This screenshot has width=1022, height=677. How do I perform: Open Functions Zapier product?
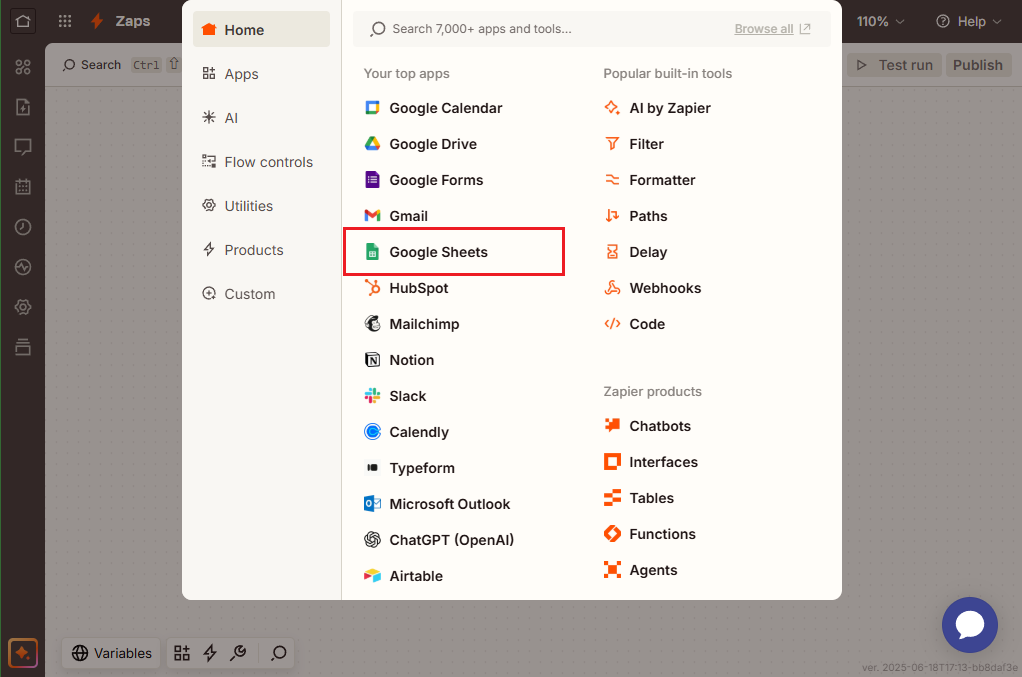649,534
